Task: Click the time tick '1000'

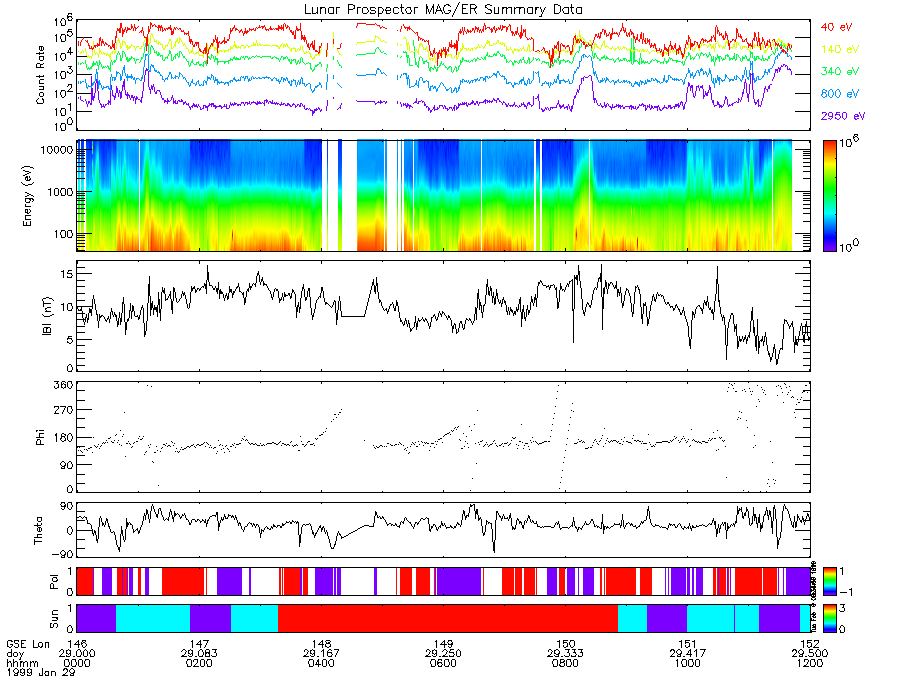Action: [x=688, y=663]
